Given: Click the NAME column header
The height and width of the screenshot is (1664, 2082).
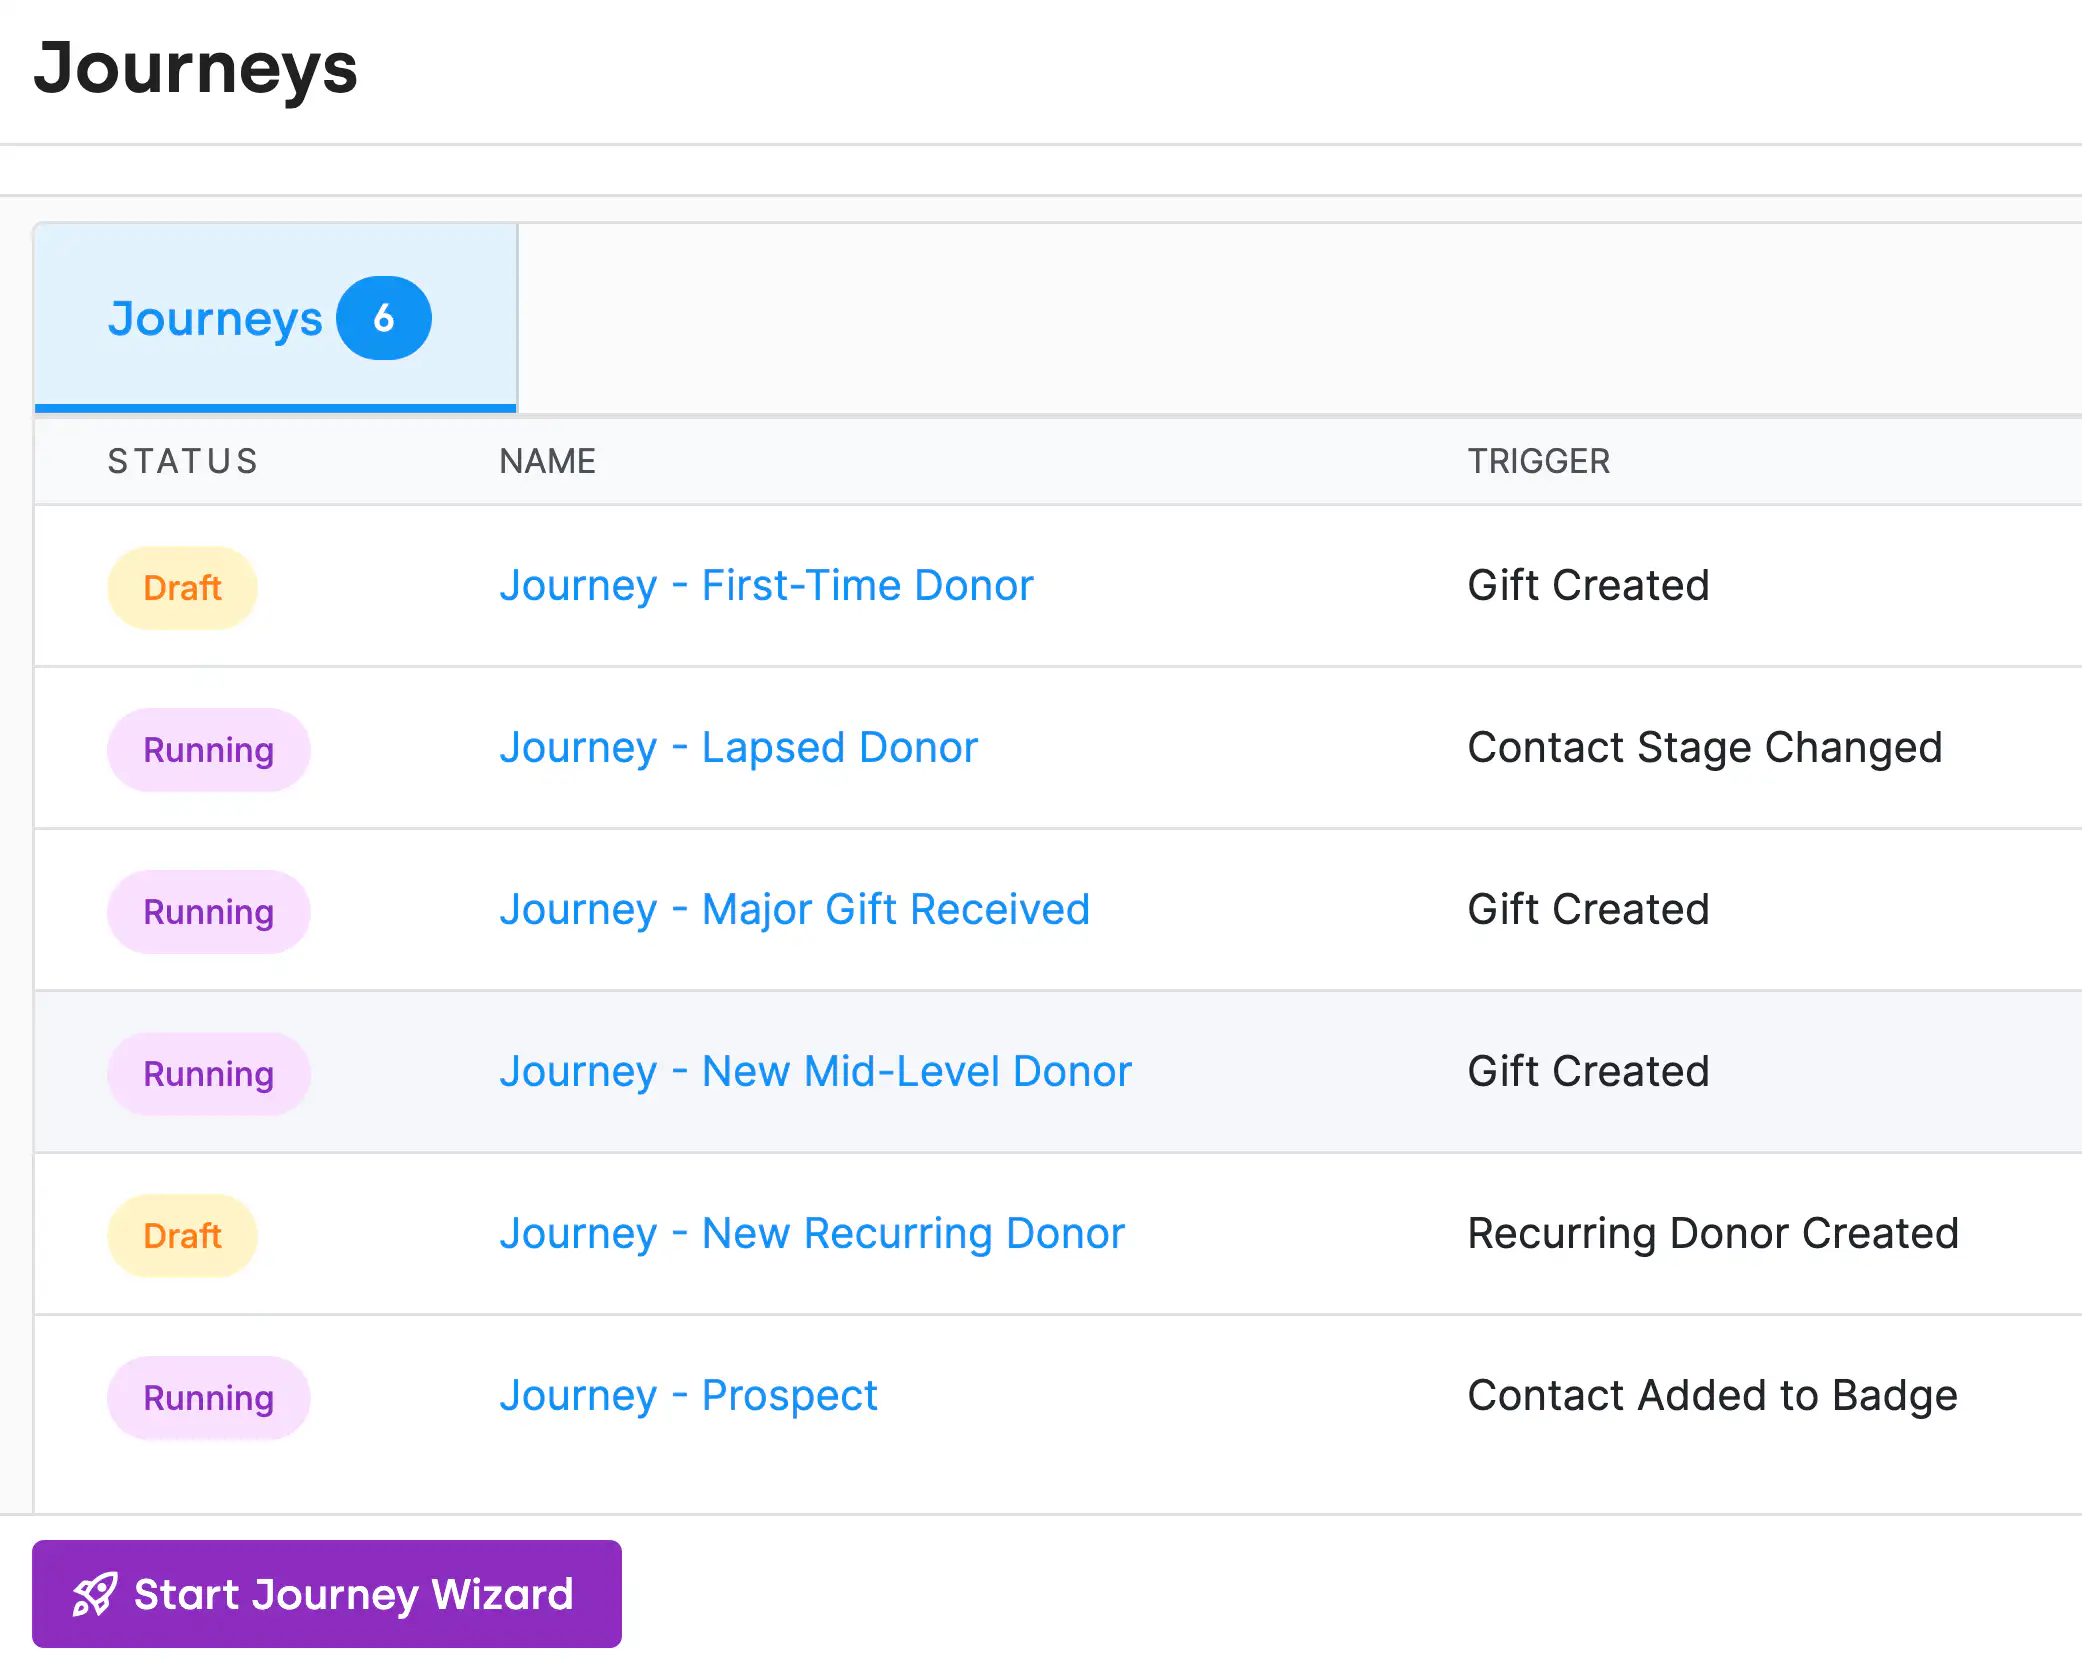Looking at the screenshot, I should pos(547,461).
